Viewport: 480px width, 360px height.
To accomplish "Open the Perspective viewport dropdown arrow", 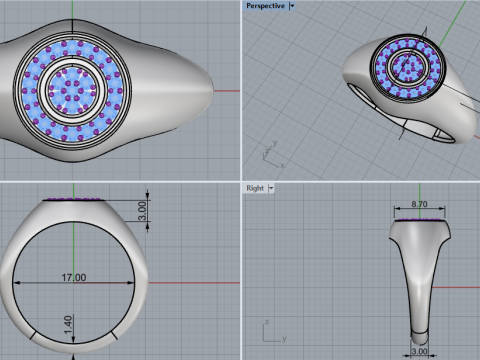I will 292,6.
